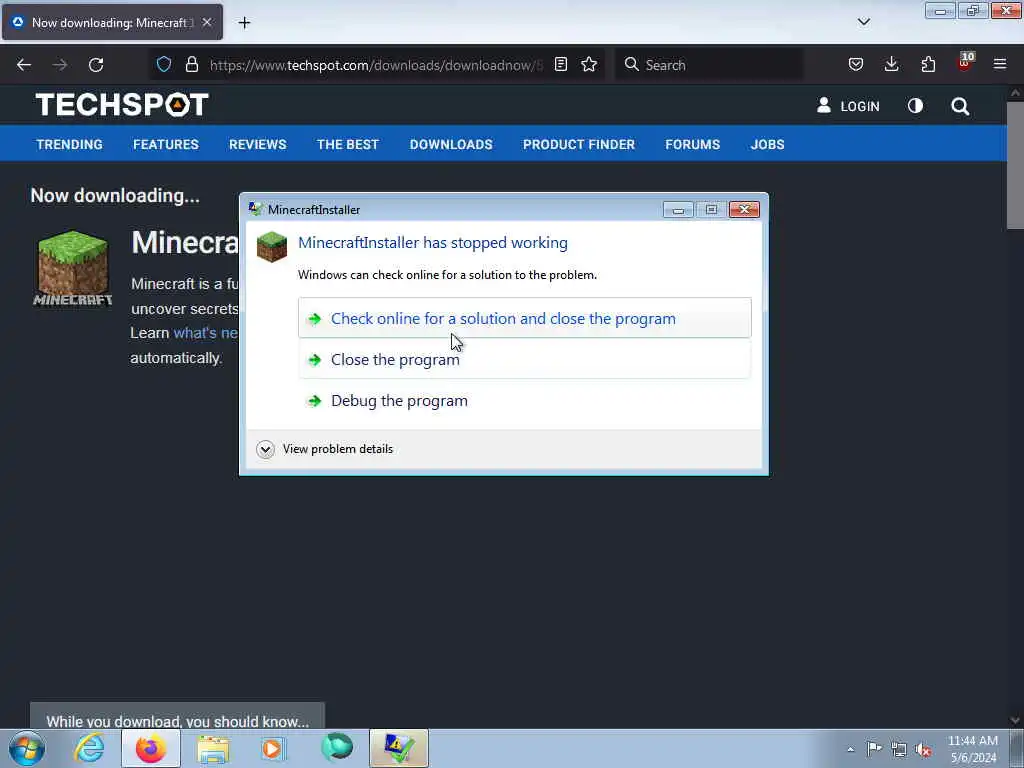Toggle TechSpot dark/light theme icon
This screenshot has height=768, width=1024.
coord(916,106)
